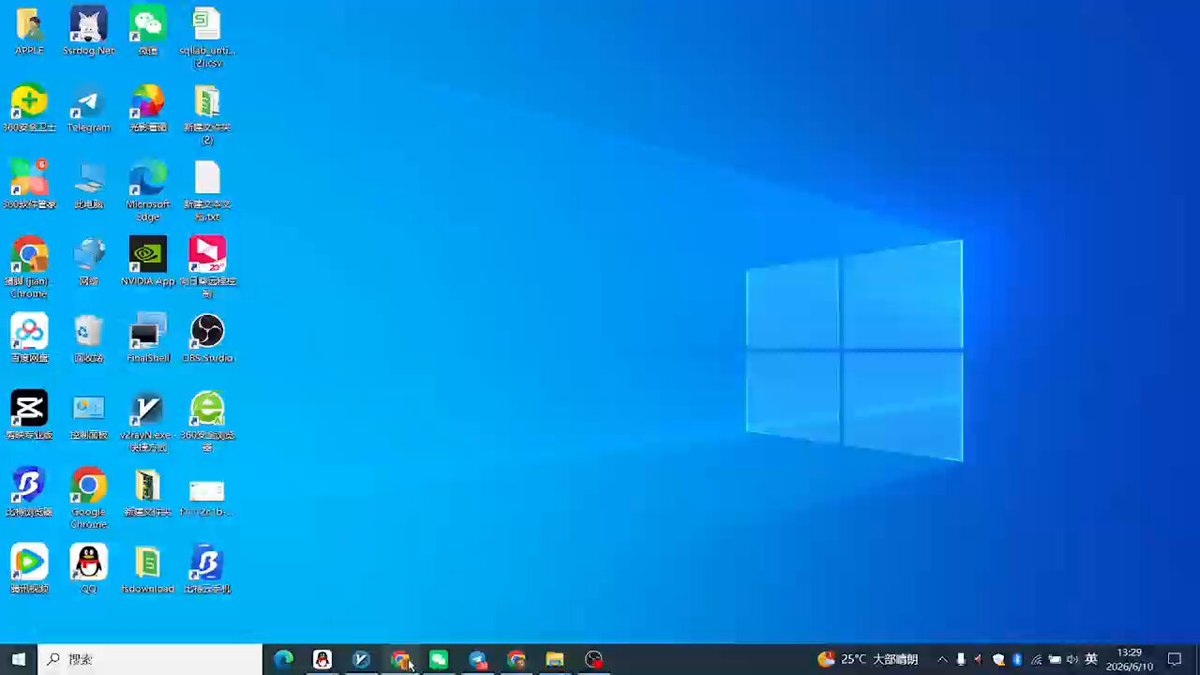Open Microsoft Edge from the taskbar
The height and width of the screenshot is (675, 1200).
click(284, 660)
